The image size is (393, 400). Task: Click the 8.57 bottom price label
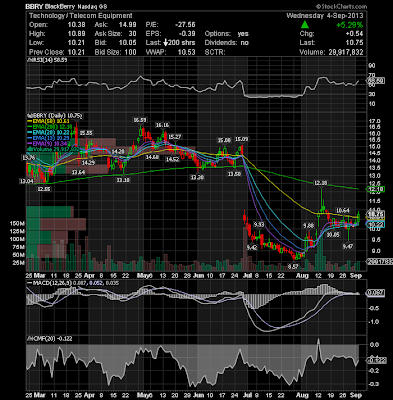pos(293,267)
